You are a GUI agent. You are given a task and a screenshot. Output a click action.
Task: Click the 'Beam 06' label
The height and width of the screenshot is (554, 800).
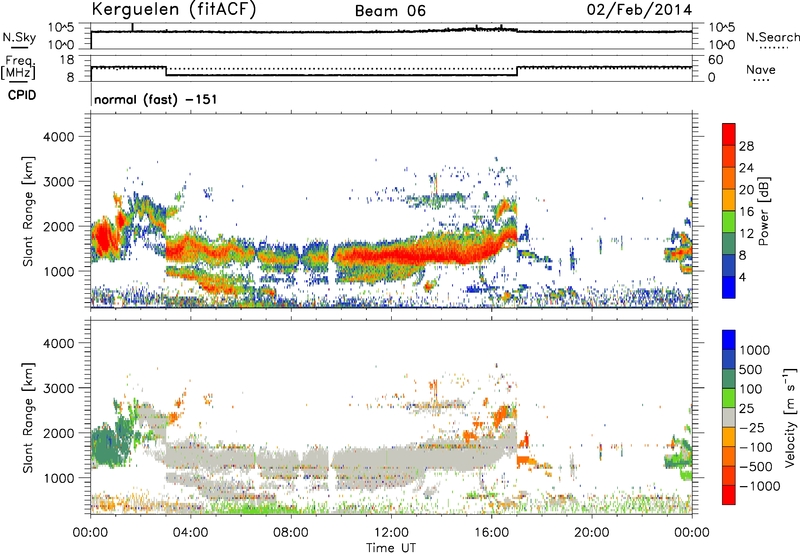point(390,11)
